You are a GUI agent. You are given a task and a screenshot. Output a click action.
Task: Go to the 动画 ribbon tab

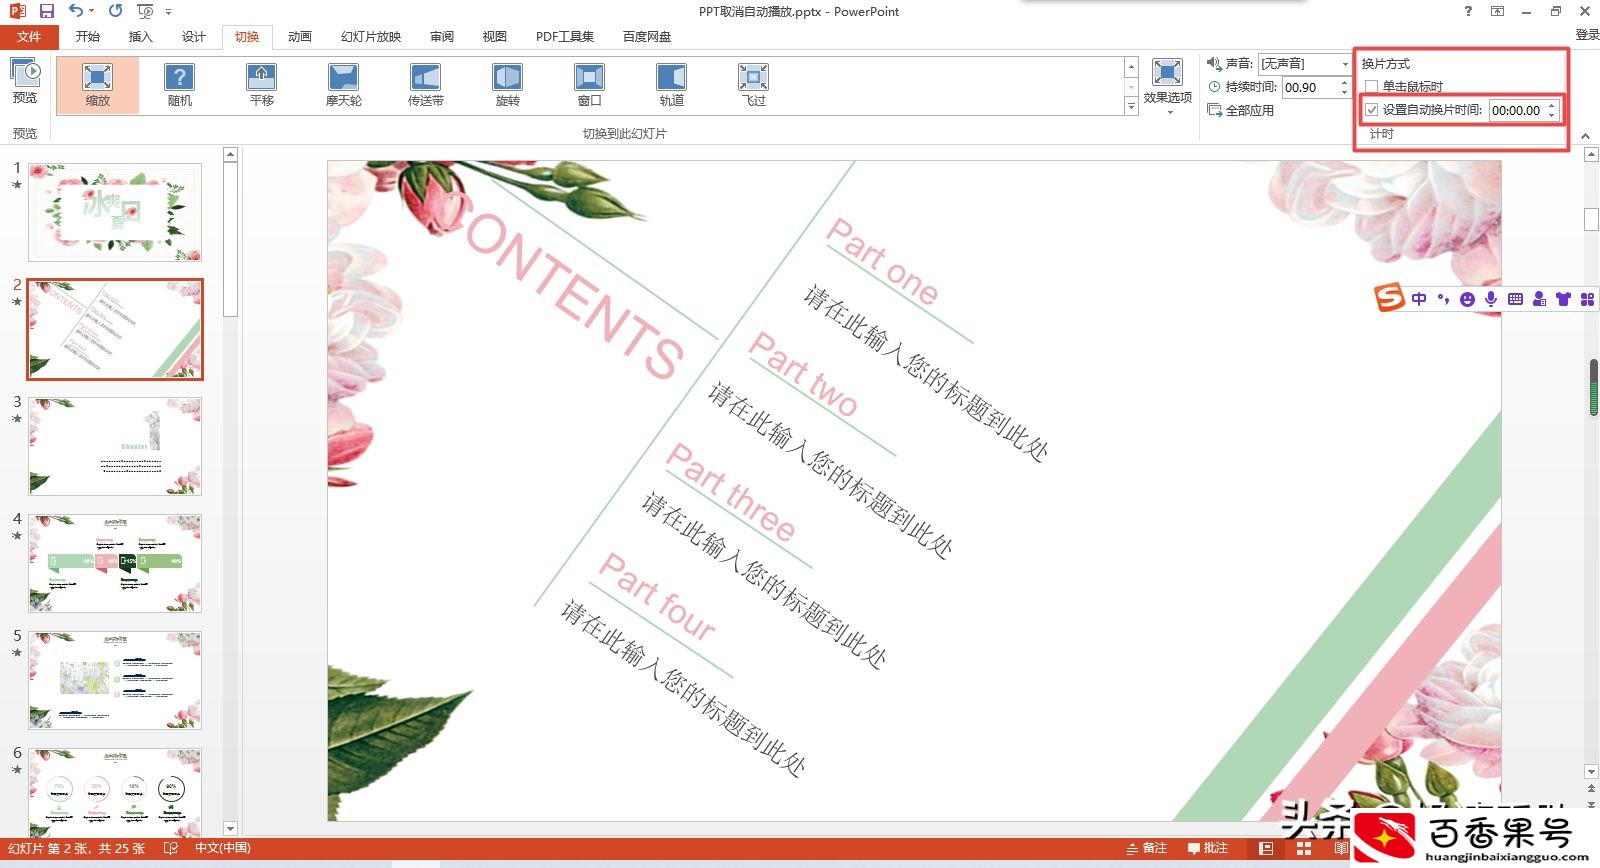(300, 36)
